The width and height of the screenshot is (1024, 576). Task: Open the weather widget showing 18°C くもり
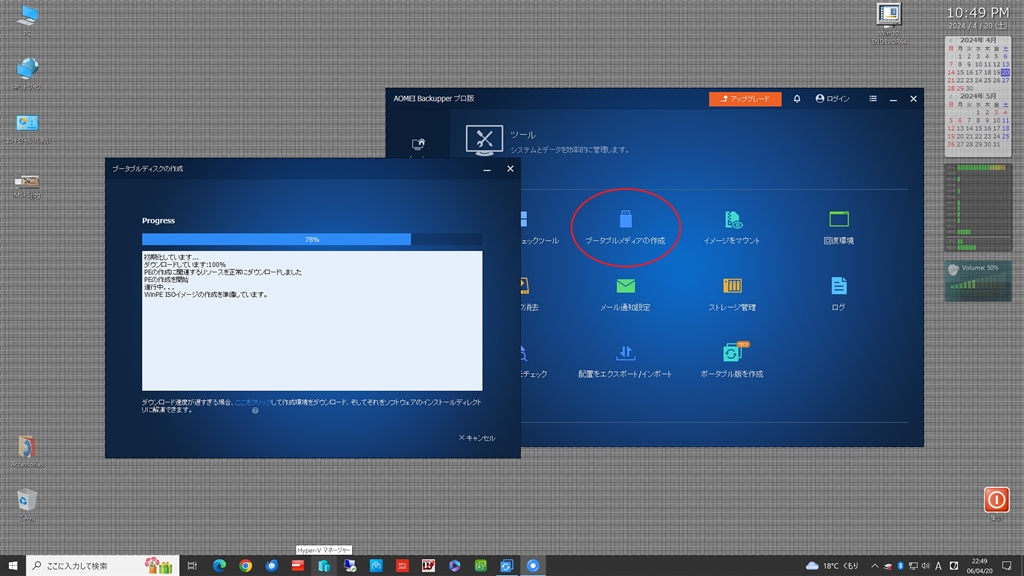click(x=832, y=566)
